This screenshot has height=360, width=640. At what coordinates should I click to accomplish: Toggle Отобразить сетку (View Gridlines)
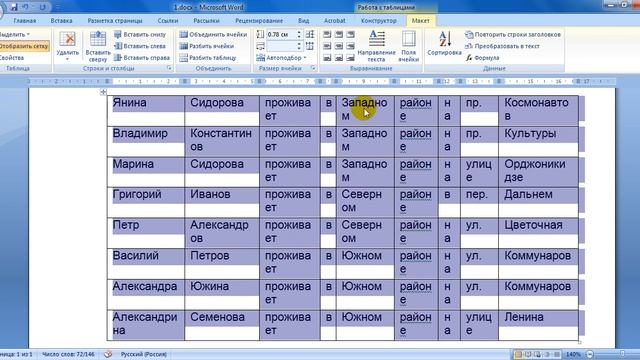(24, 46)
